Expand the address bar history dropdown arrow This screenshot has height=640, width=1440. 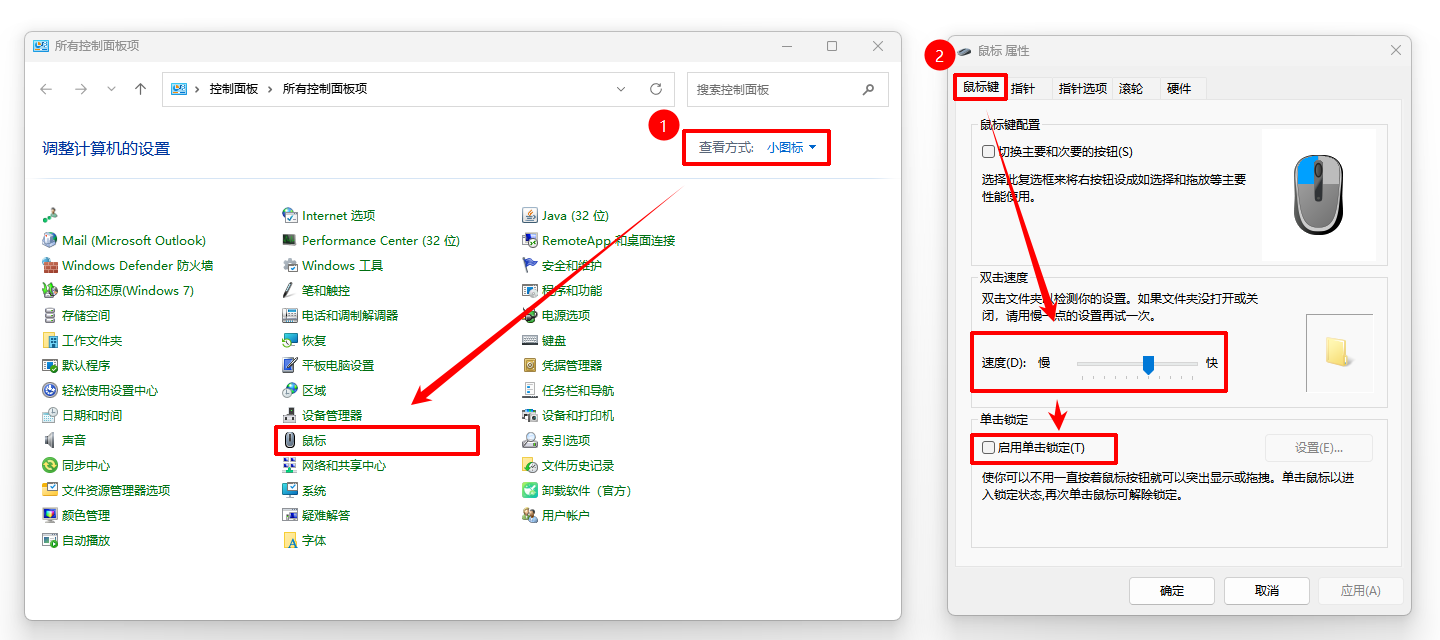[622, 89]
